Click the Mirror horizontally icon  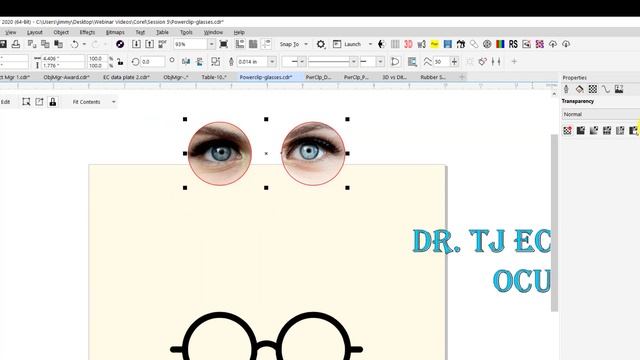click(x=186, y=62)
